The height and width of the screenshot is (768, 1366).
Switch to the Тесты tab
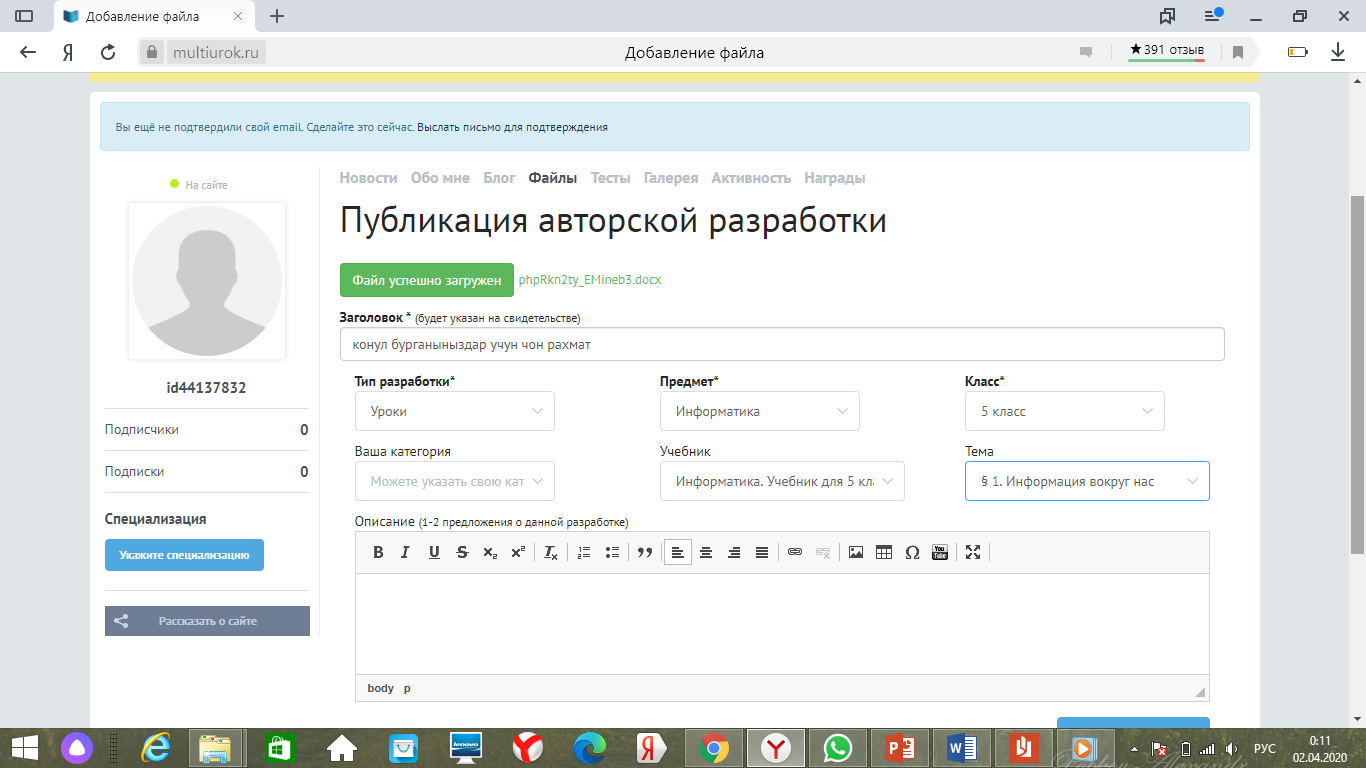(610, 178)
